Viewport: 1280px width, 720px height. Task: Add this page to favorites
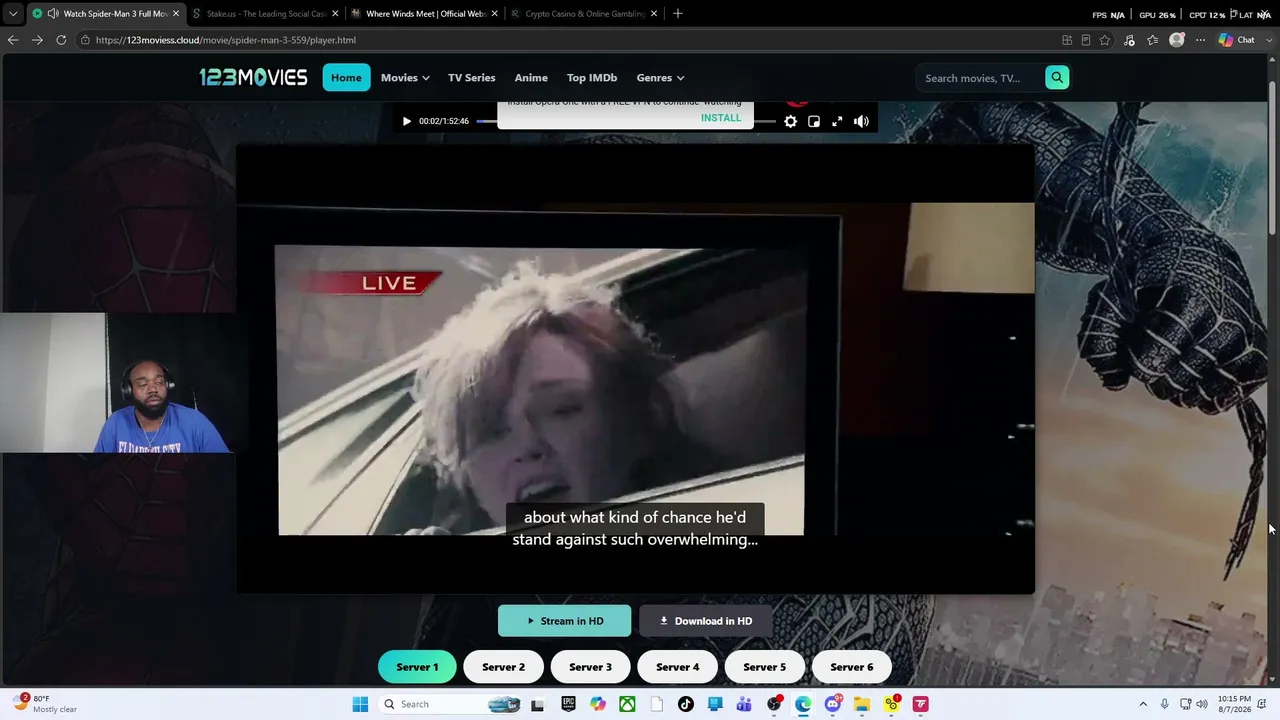point(1105,40)
